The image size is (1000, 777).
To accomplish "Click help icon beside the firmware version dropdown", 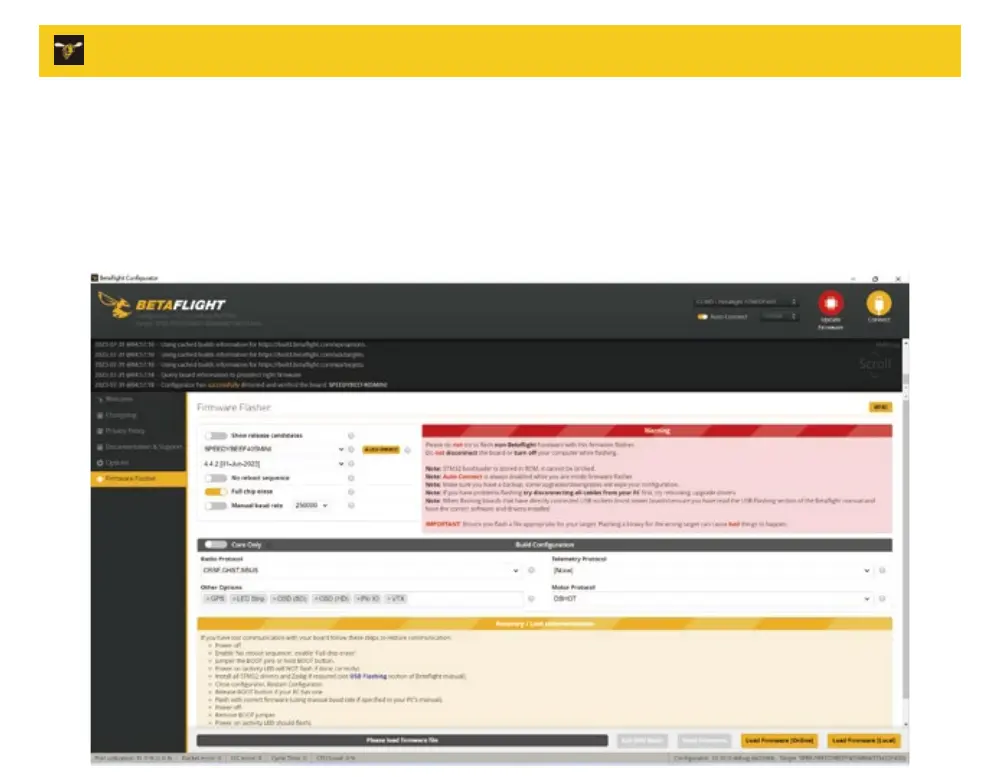I will click(x=351, y=464).
